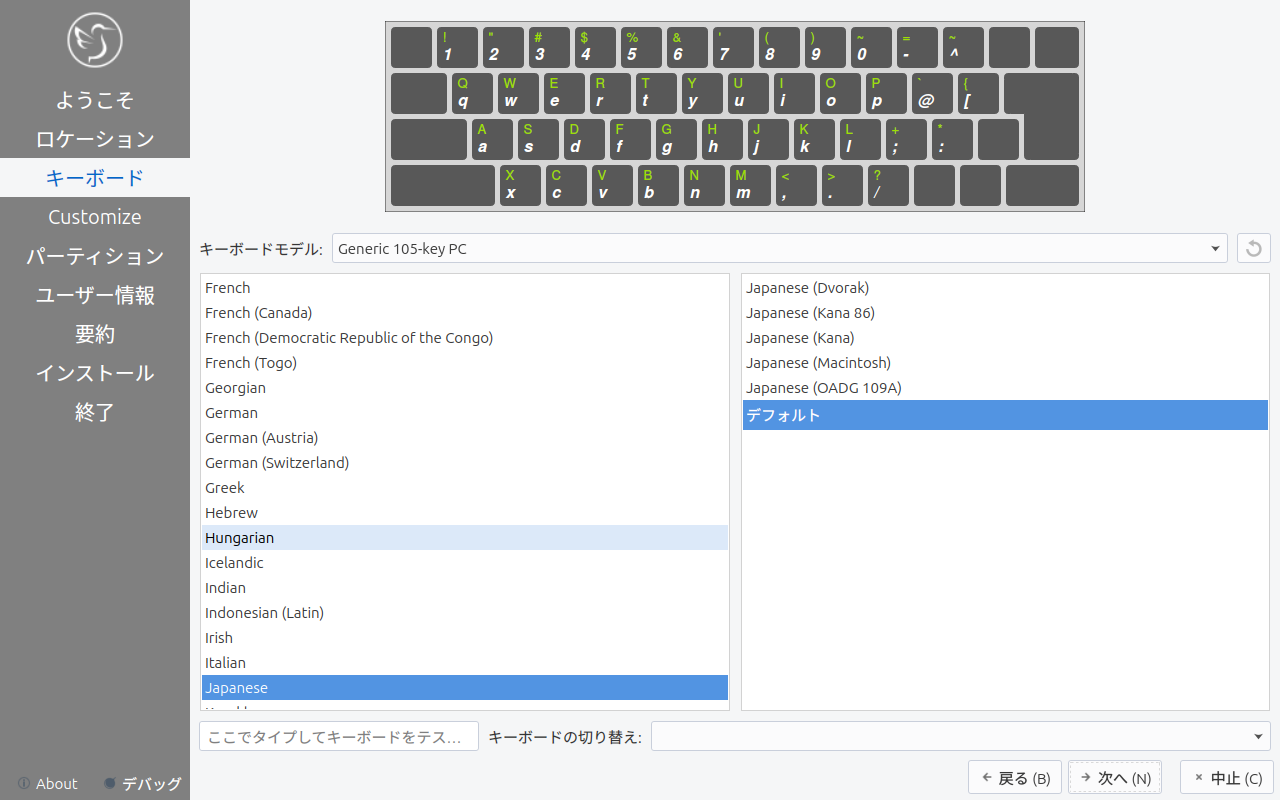
Task: Select the ユーザー情報 step in the sidebar
Action: (95, 295)
